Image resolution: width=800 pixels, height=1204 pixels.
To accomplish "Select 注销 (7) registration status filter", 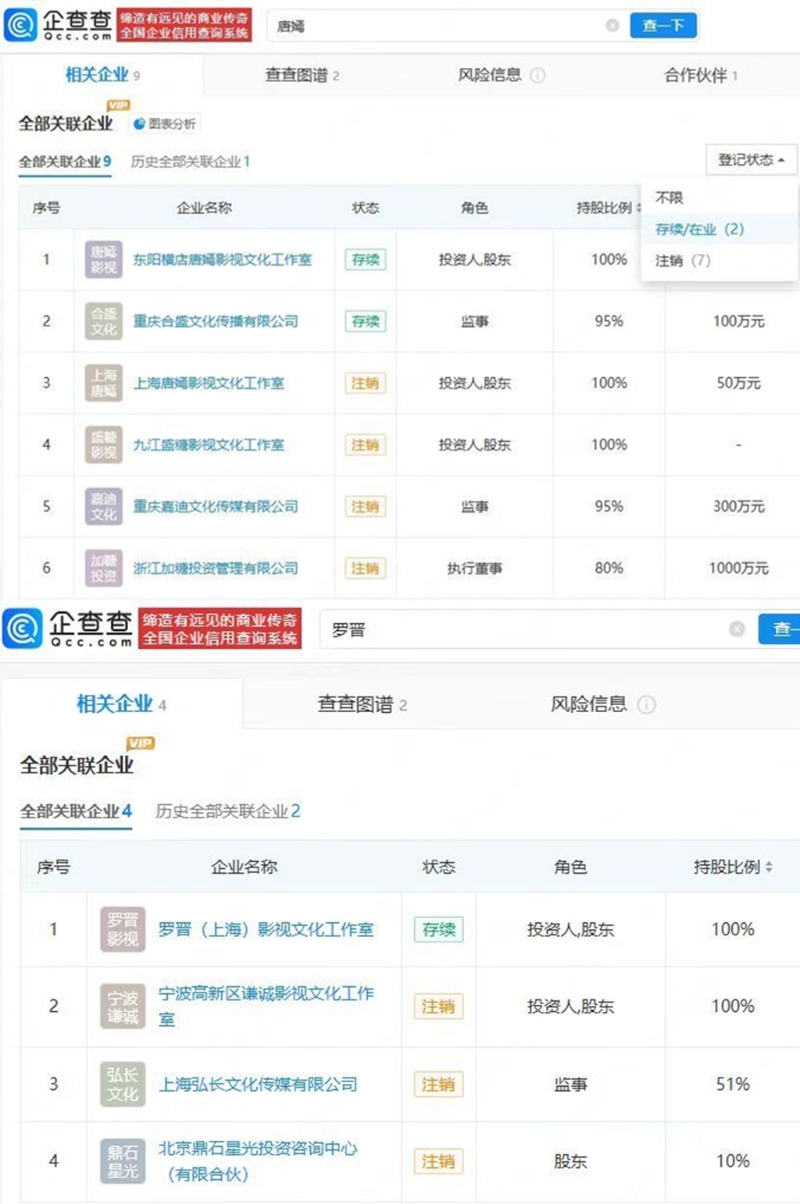I will point(684,262).
